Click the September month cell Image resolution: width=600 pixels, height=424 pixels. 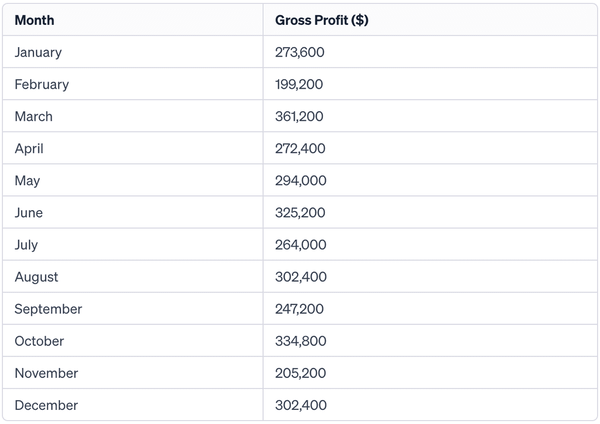48,309
